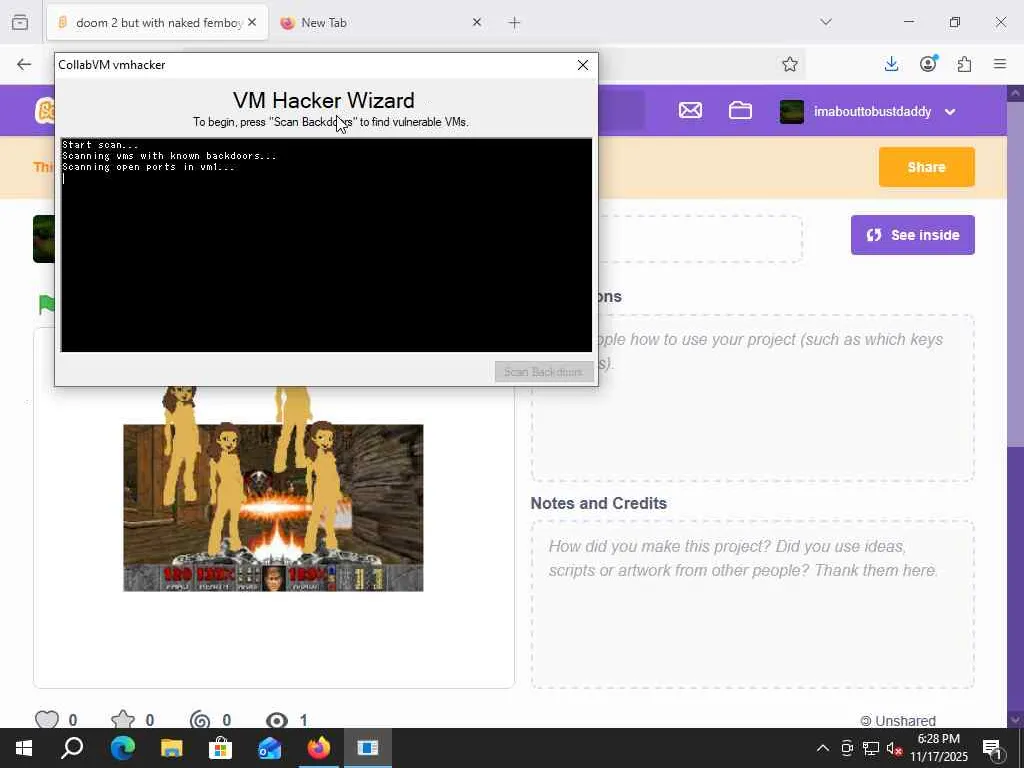
Task: Expand the list all tabs chevron
Action: tap(826, 22)
